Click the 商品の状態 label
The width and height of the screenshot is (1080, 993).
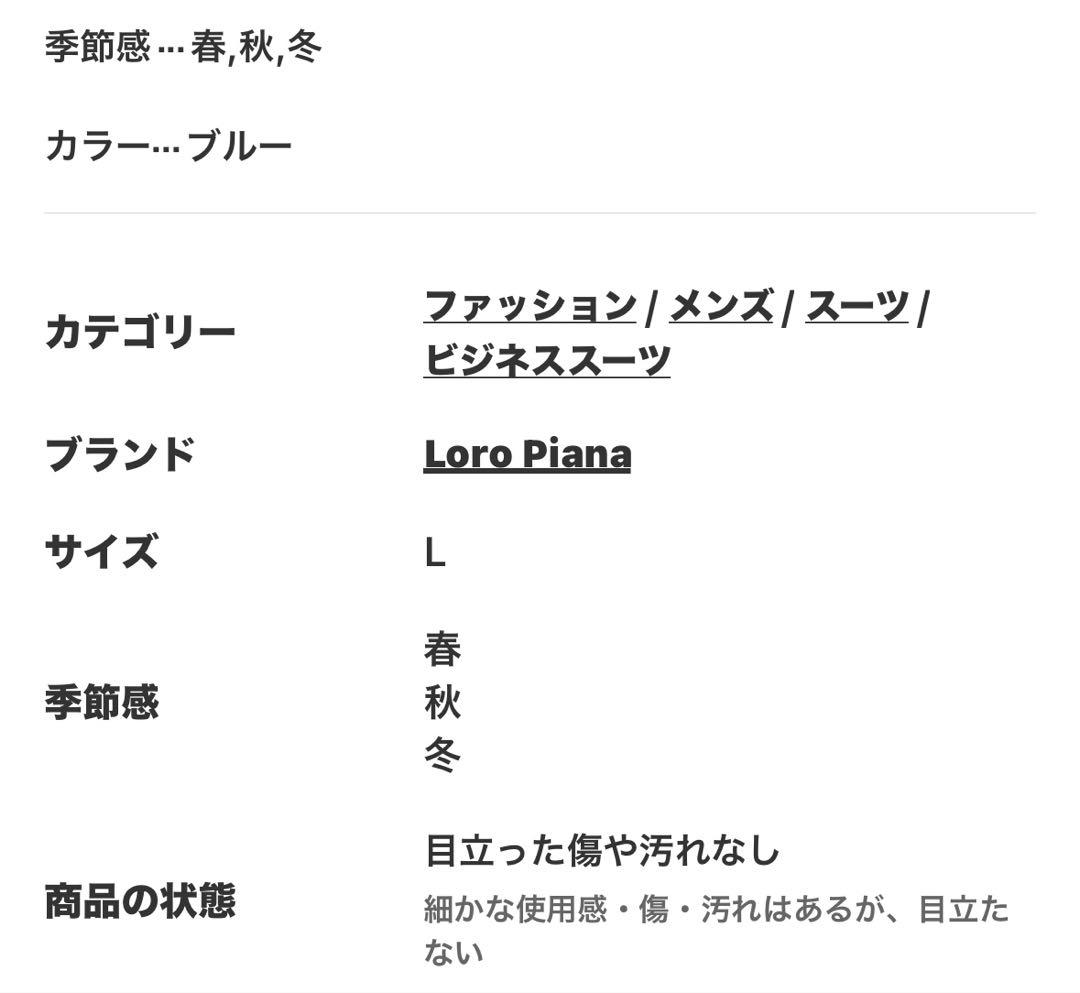pyautogui.click(x=140, y=899)
